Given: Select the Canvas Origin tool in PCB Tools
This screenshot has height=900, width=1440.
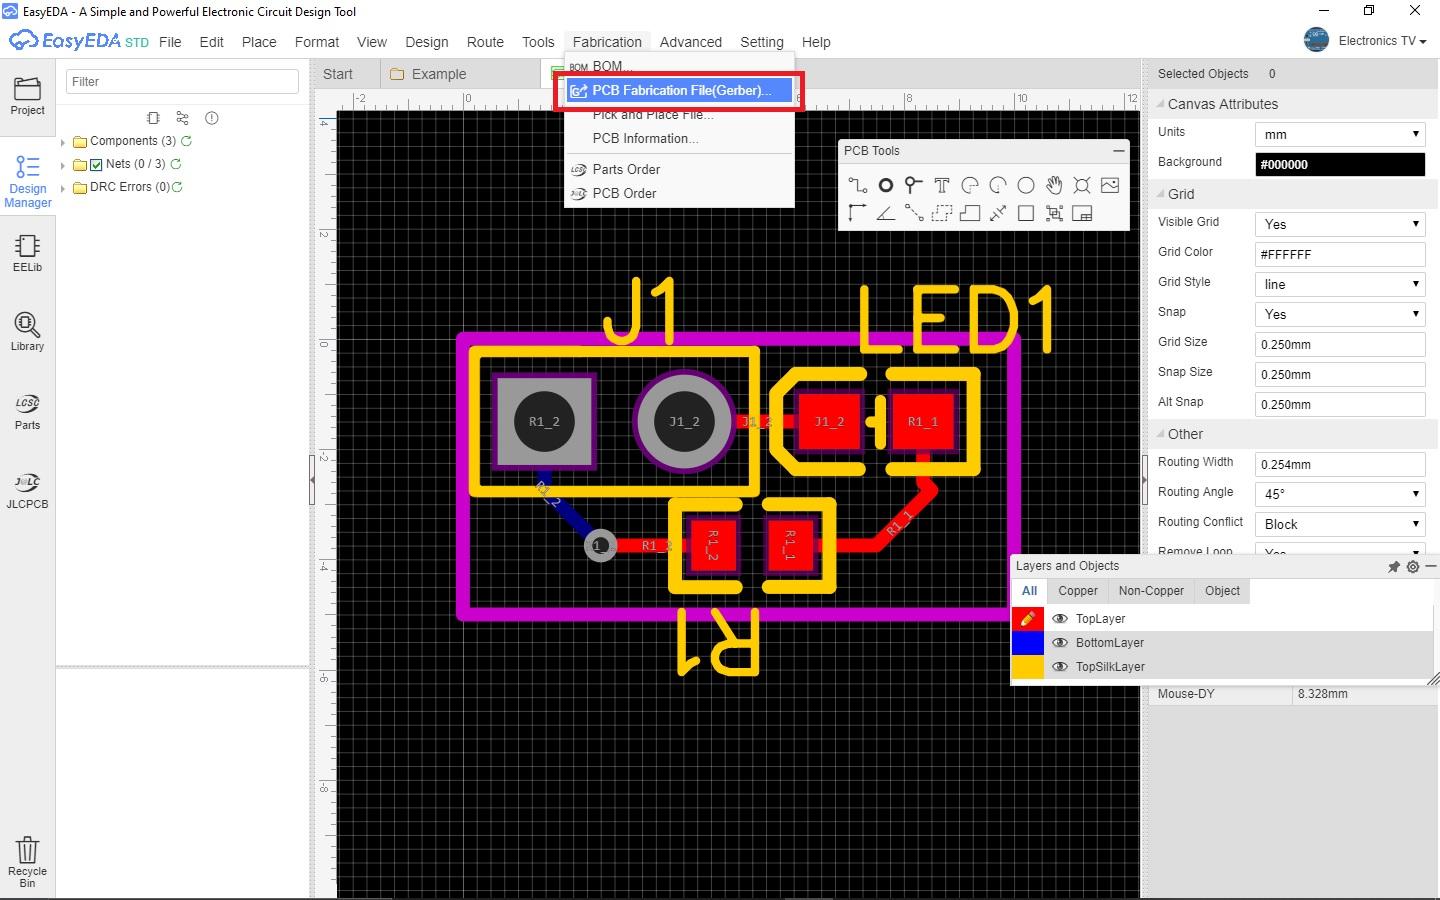Looking at the screenshot, I should pos(857,213).
